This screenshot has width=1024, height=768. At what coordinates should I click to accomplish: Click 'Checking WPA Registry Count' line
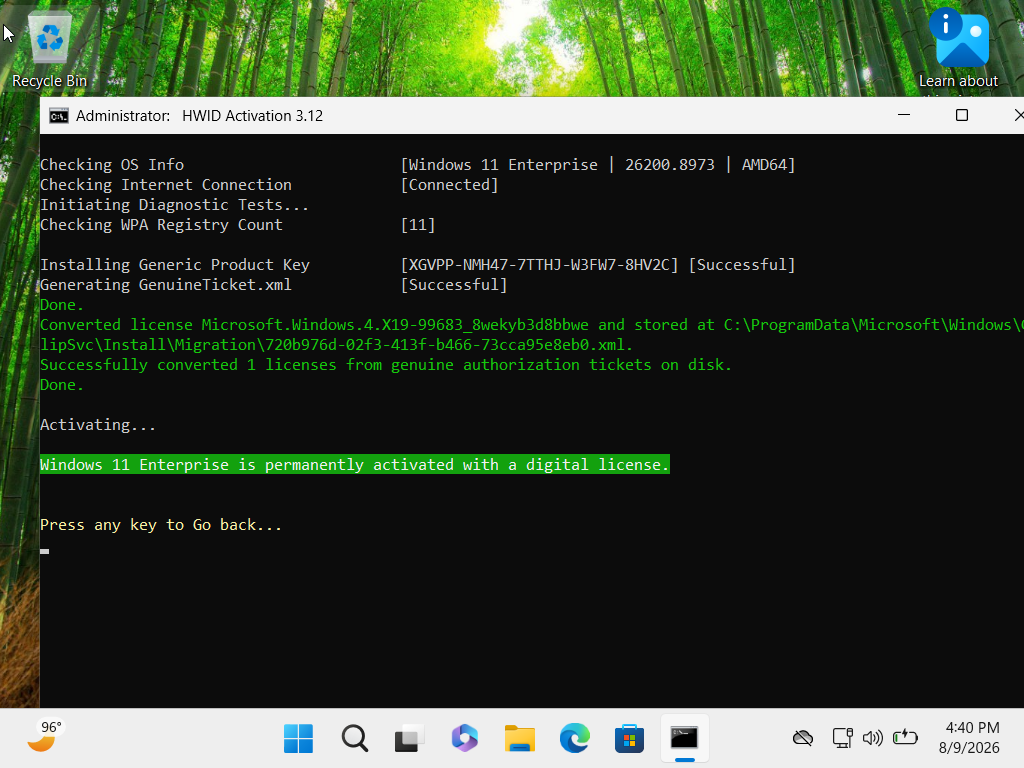click(x=161, y=225)
